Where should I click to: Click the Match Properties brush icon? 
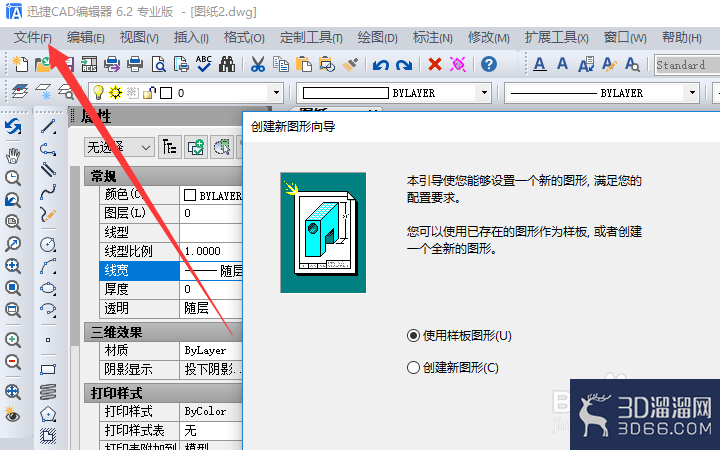[350, 64]
